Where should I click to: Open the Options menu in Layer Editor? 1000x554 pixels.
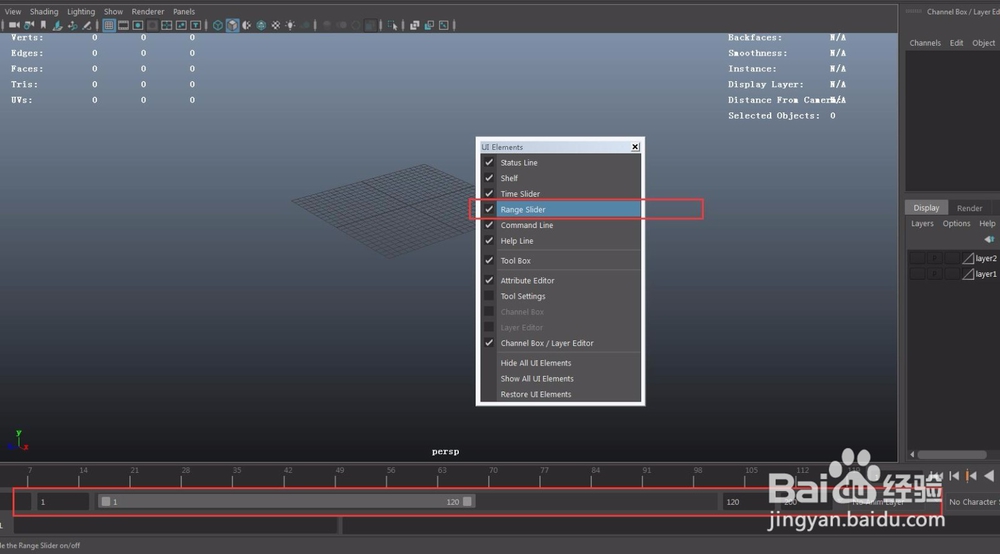tap(957, 223)
